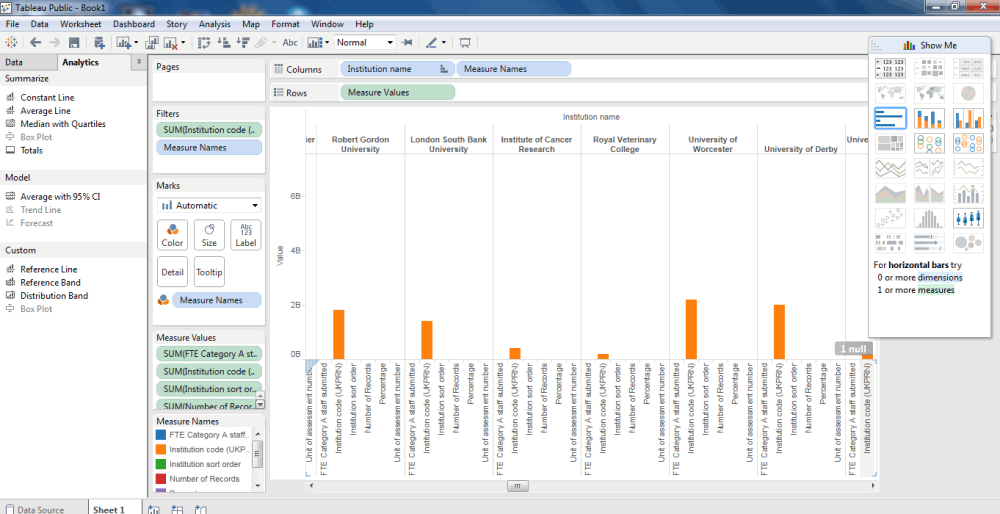Pick the box-and-whisker plot in Show Me
The width and height of the screenshot is (1000, 514).
[968, 218]
